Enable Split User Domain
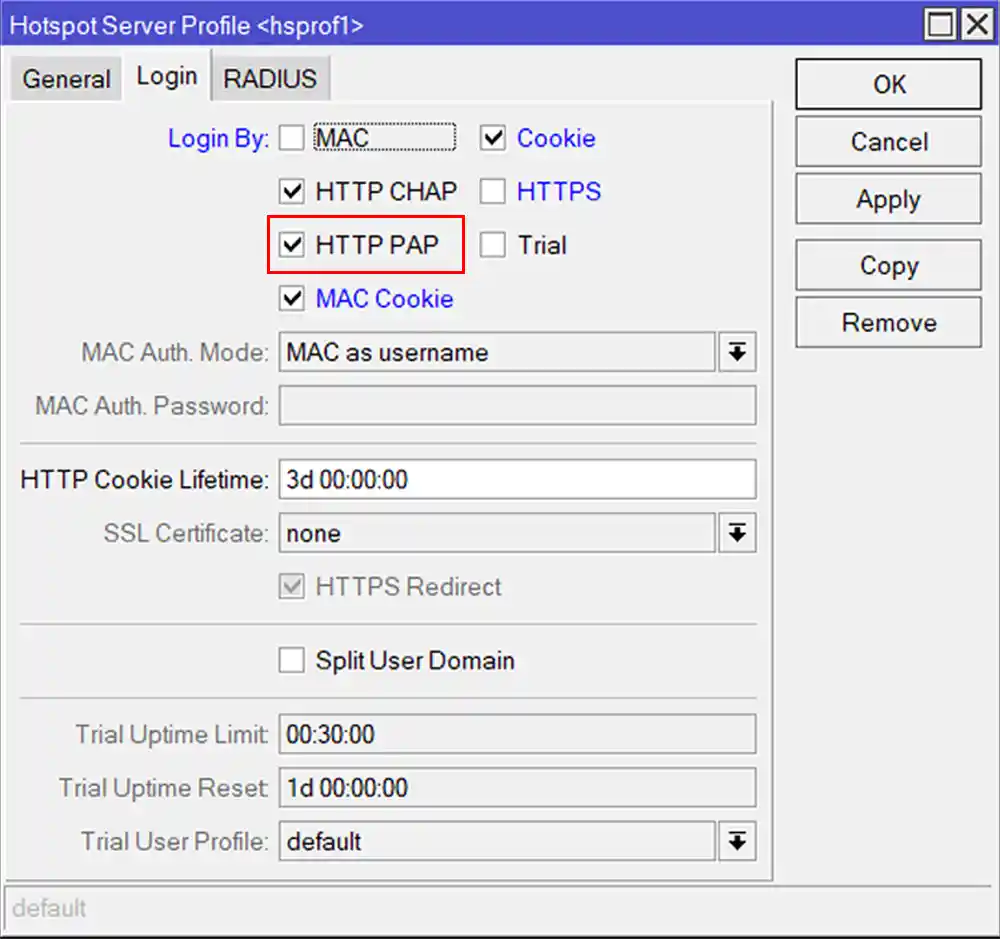The image size is (1000, 939). click(x=291, y=660)
